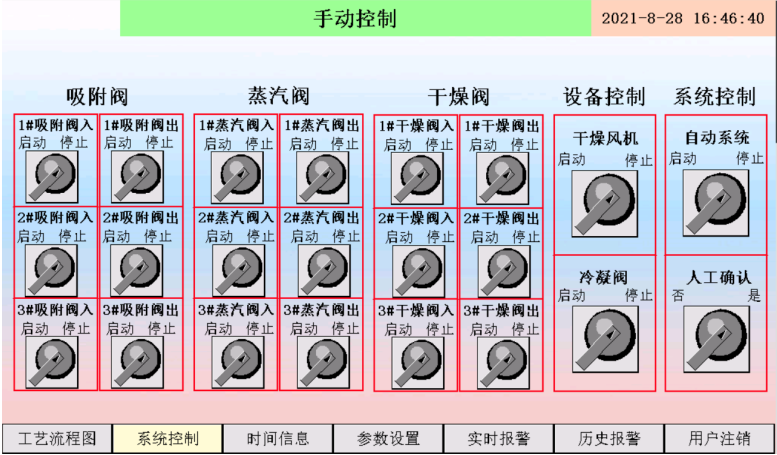Toggle the 1#吸附阀入 rotary switch
Viewport: 777px width, 455px height.
coord(52,176)
